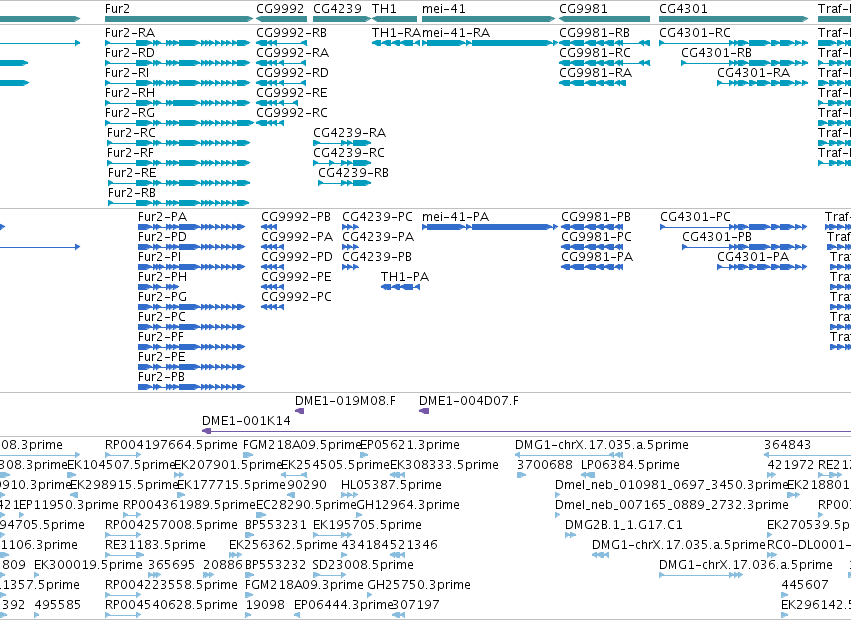Viewport: 851px width, 620px height.
Task: Select protein CG9992-PE label
Action: coord(296,277)
